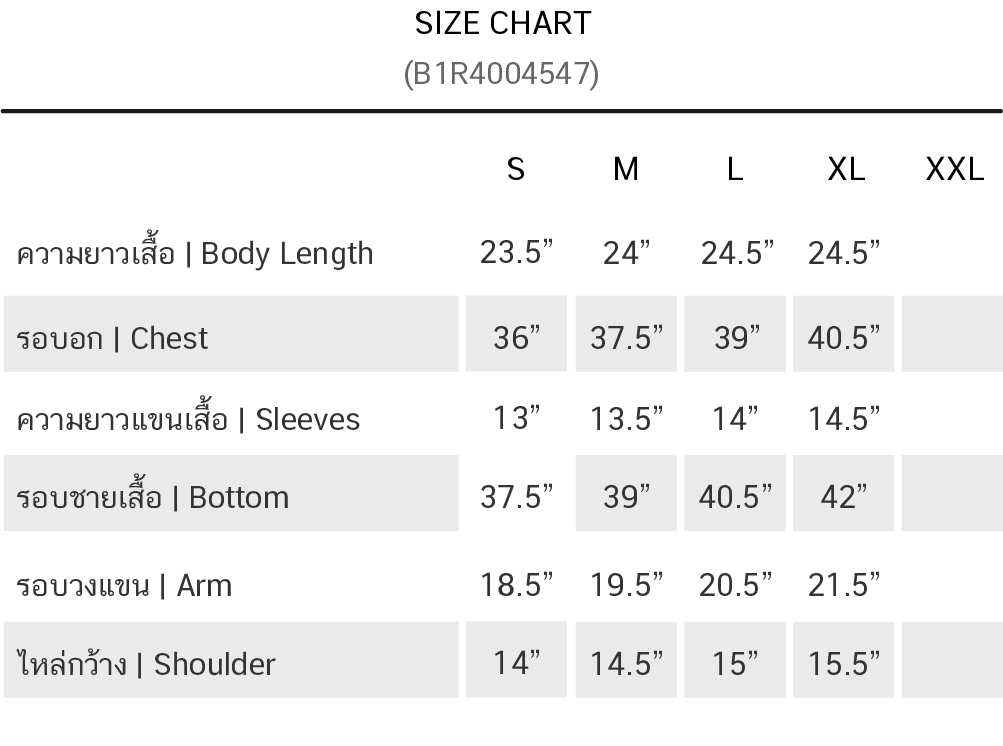Click Bottom value 42” for size XL
Screen dimensions: 1003x746
point(844,496)
